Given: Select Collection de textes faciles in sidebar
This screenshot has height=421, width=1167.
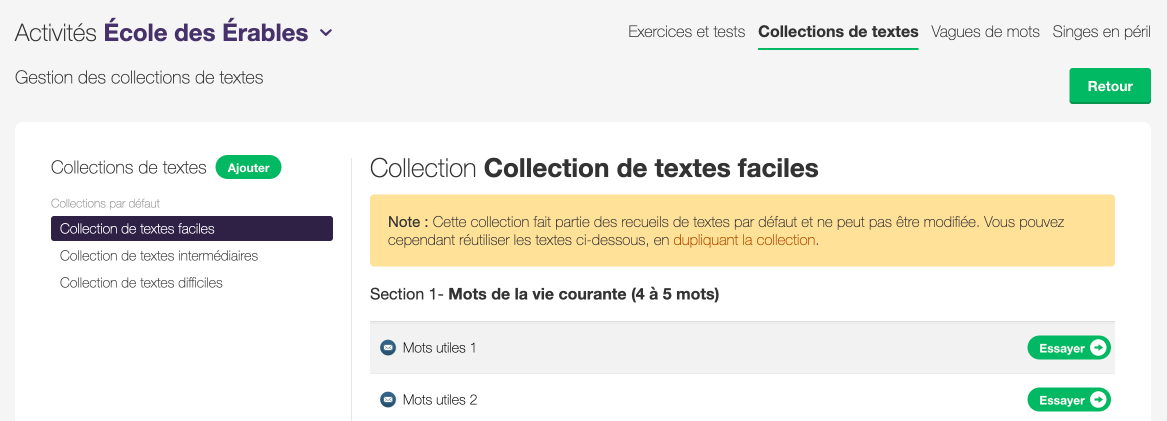Looking at the screenshot, I should coord(192,229).
